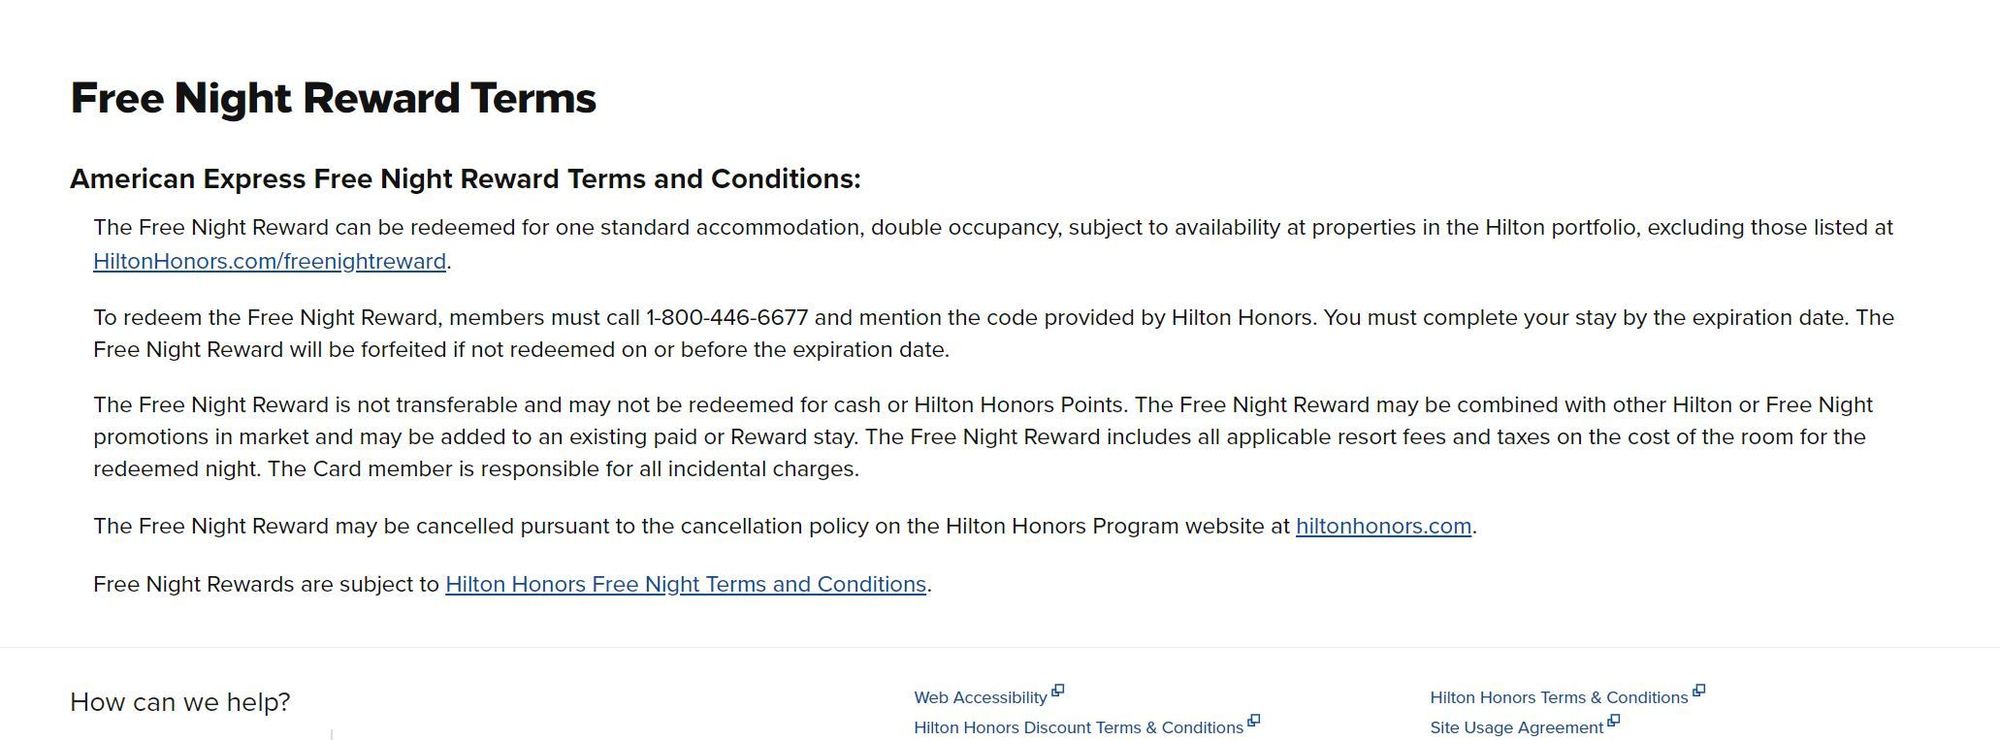Visit the hiltonhonors.com link in cancellation paragraph
The height and width of the screenshot is (740, 2000).
pyautogui.click(x=1383, y=526)
